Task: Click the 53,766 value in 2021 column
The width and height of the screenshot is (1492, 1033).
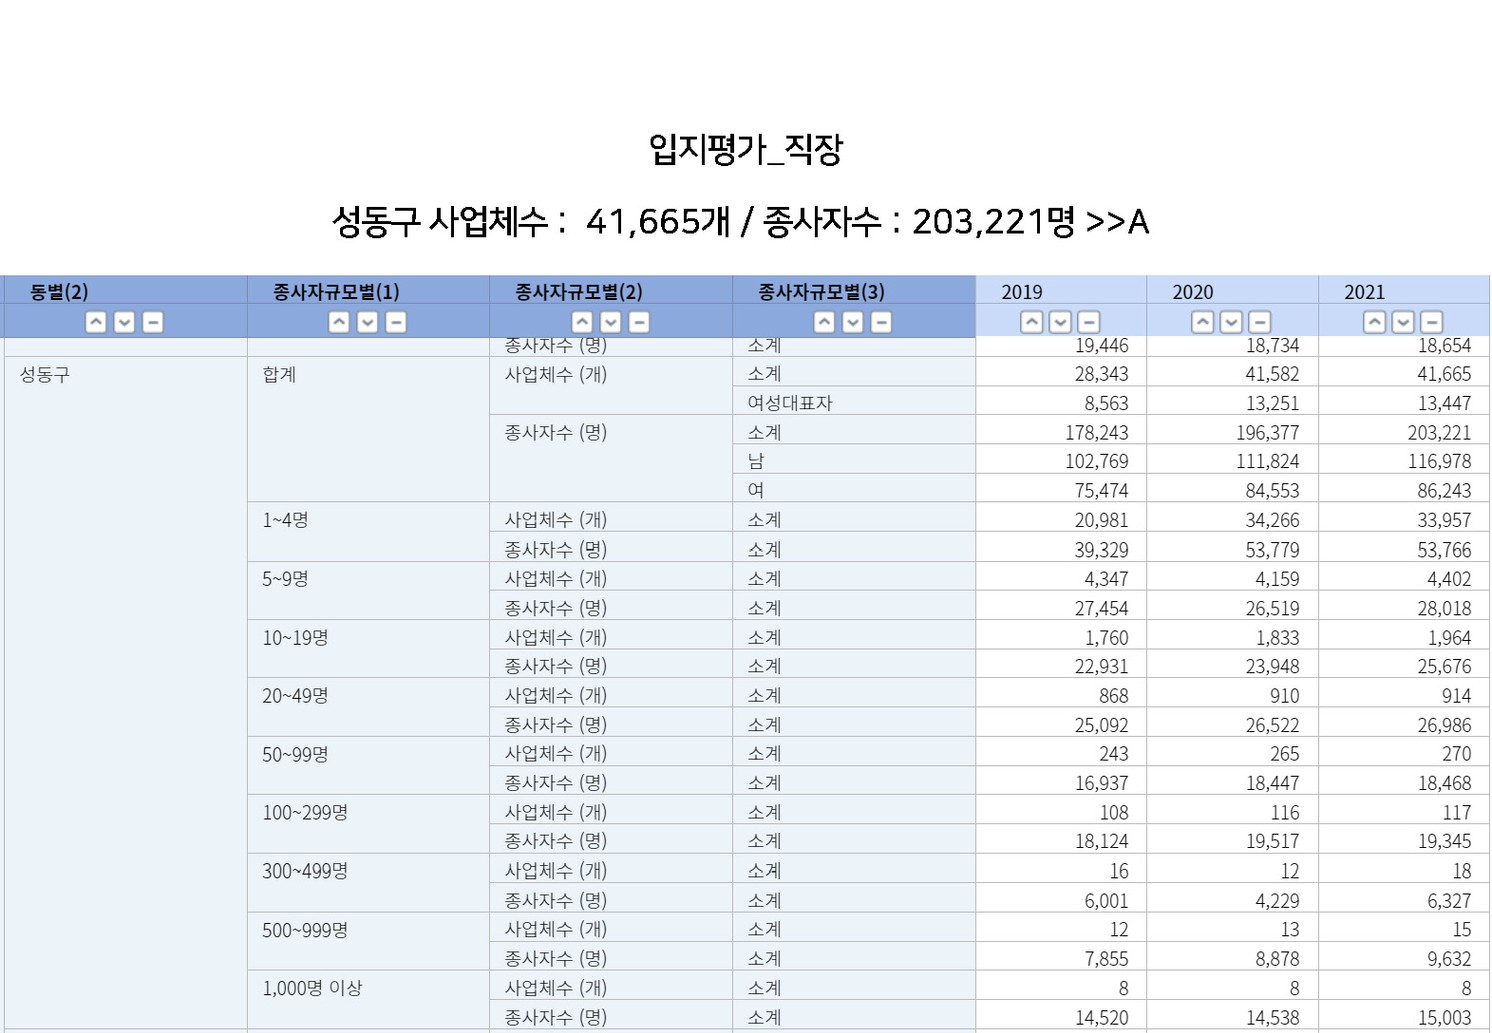Action: pos(1444,549)
